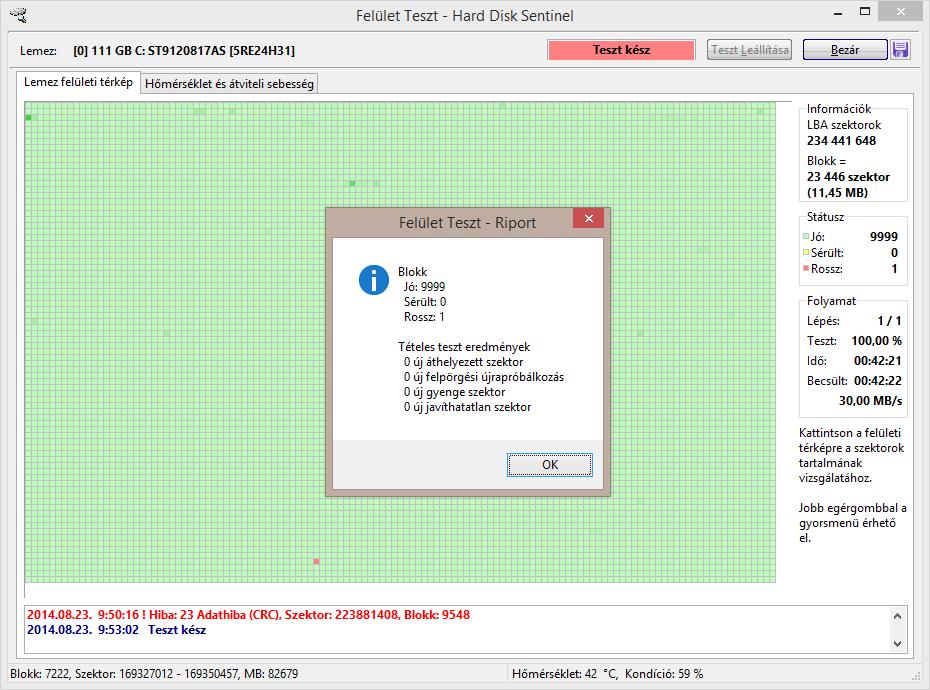Click the Bezár button
The width and height of the screenshot is (930, 690).
point(845,50)
